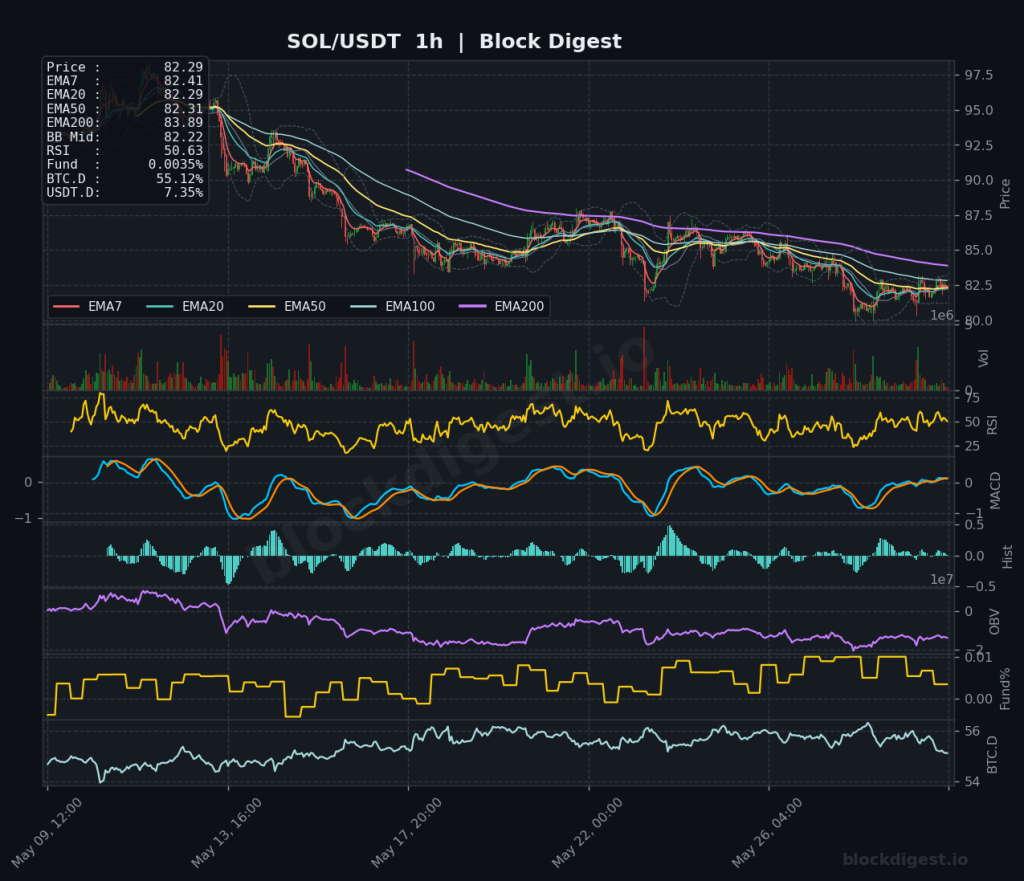Click the BTC.D 54 tick label
This screenshot has width=1024, height=881.
(x=972, y=782)
